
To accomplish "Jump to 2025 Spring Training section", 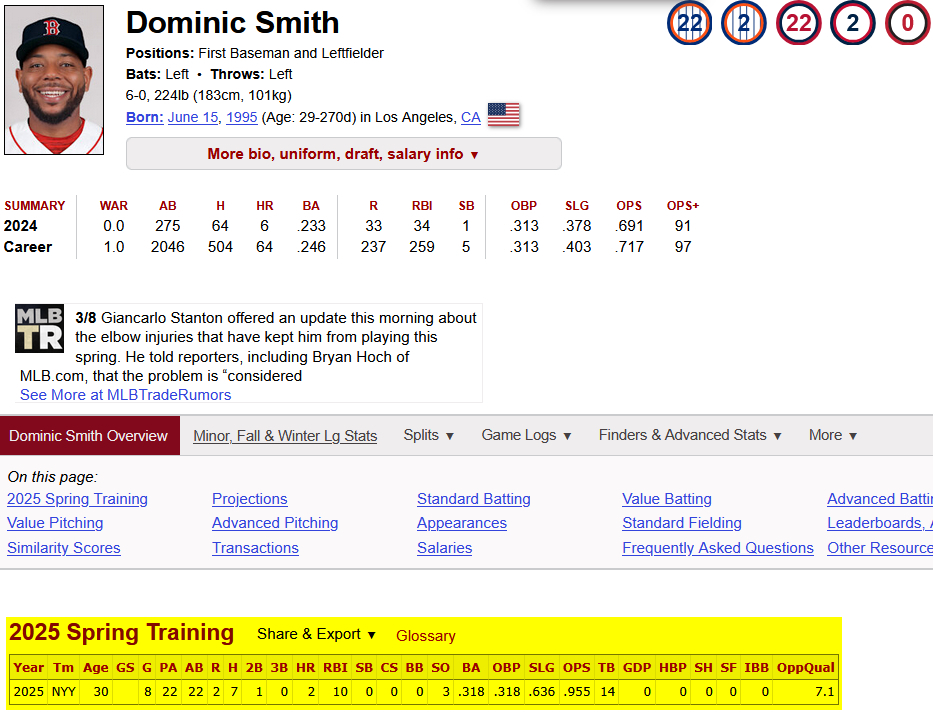I will tap(77, 499).
